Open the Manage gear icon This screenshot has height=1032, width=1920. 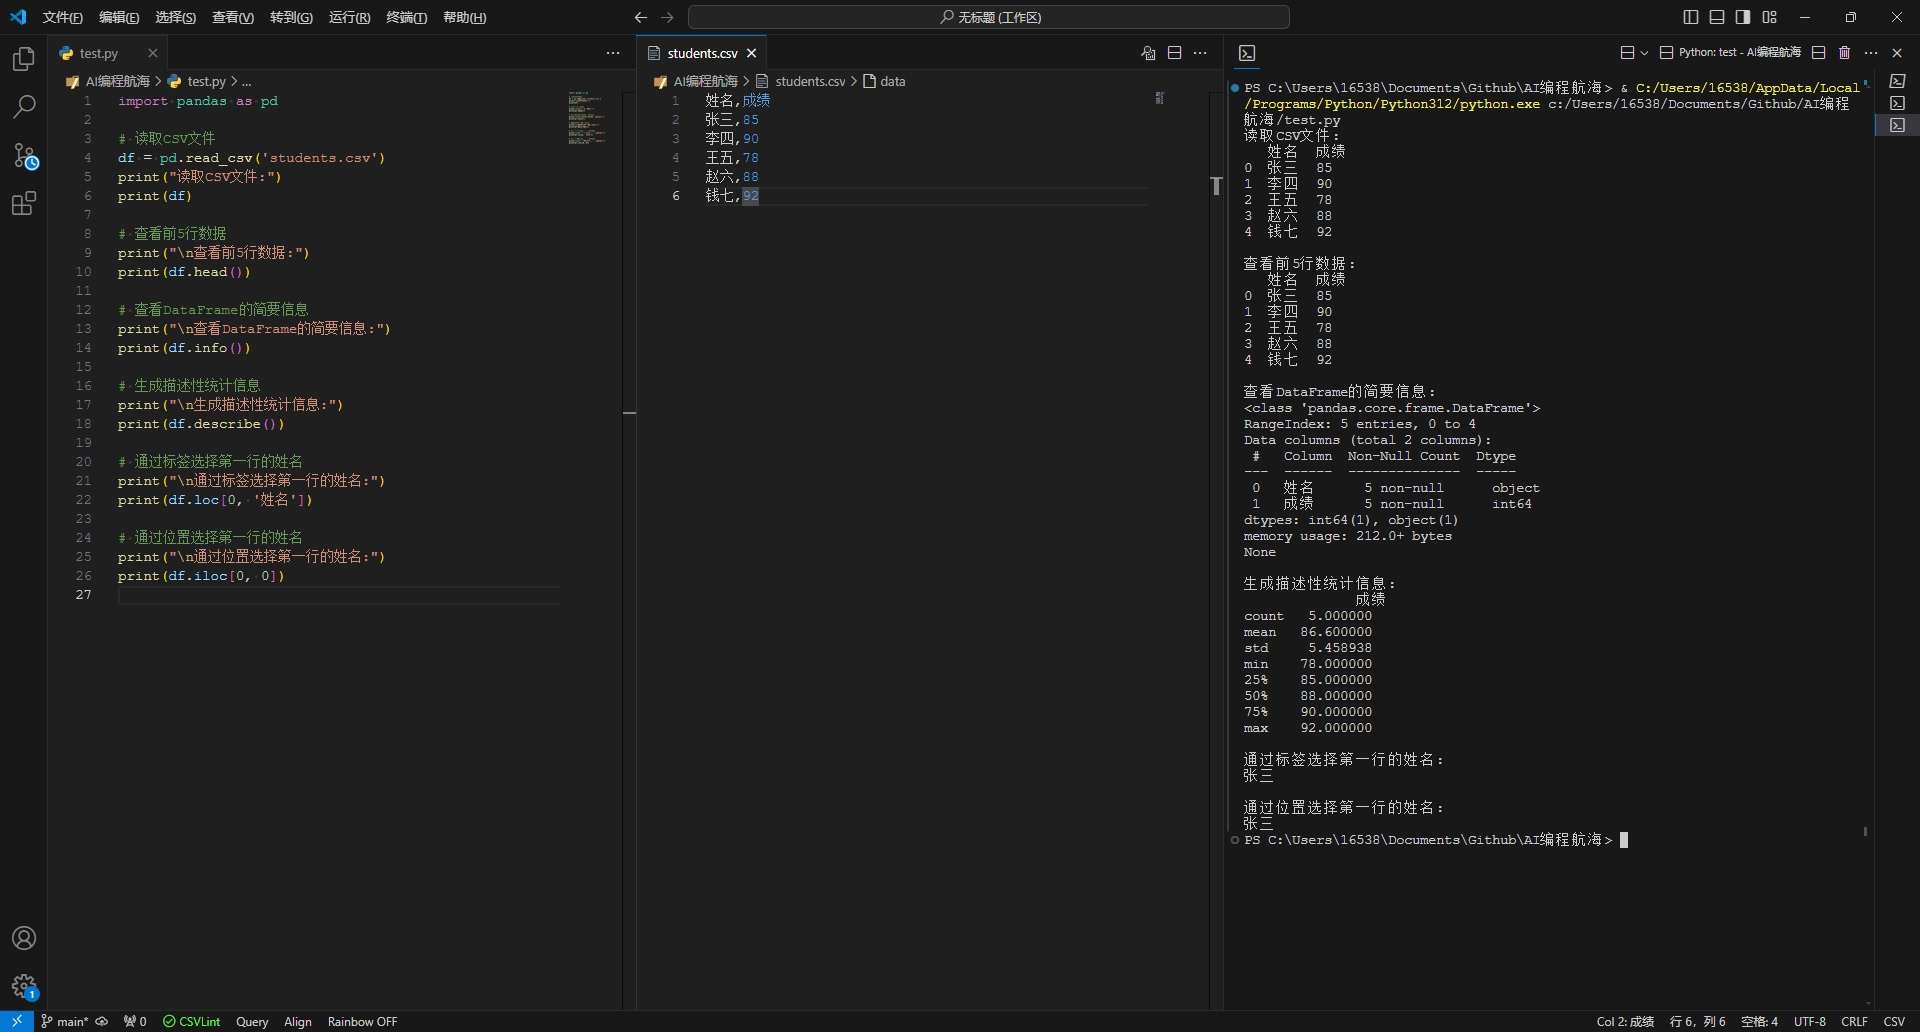(x=24, y=987)
